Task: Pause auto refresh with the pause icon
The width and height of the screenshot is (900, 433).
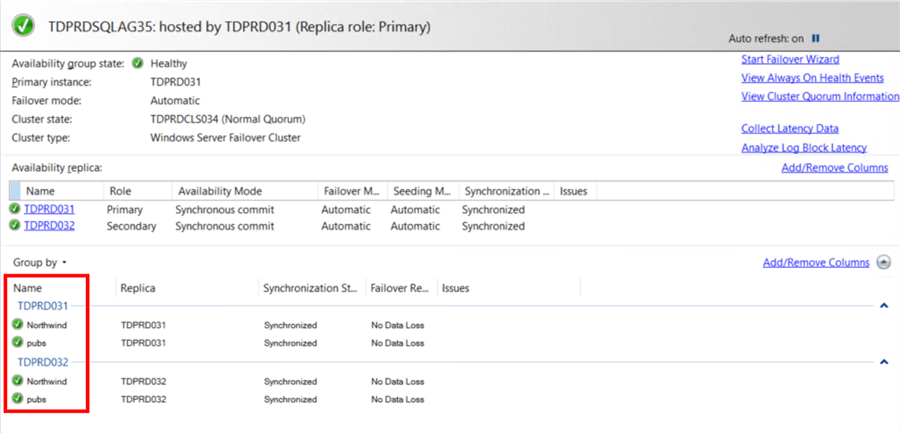Action: click(x=816, y=38)
